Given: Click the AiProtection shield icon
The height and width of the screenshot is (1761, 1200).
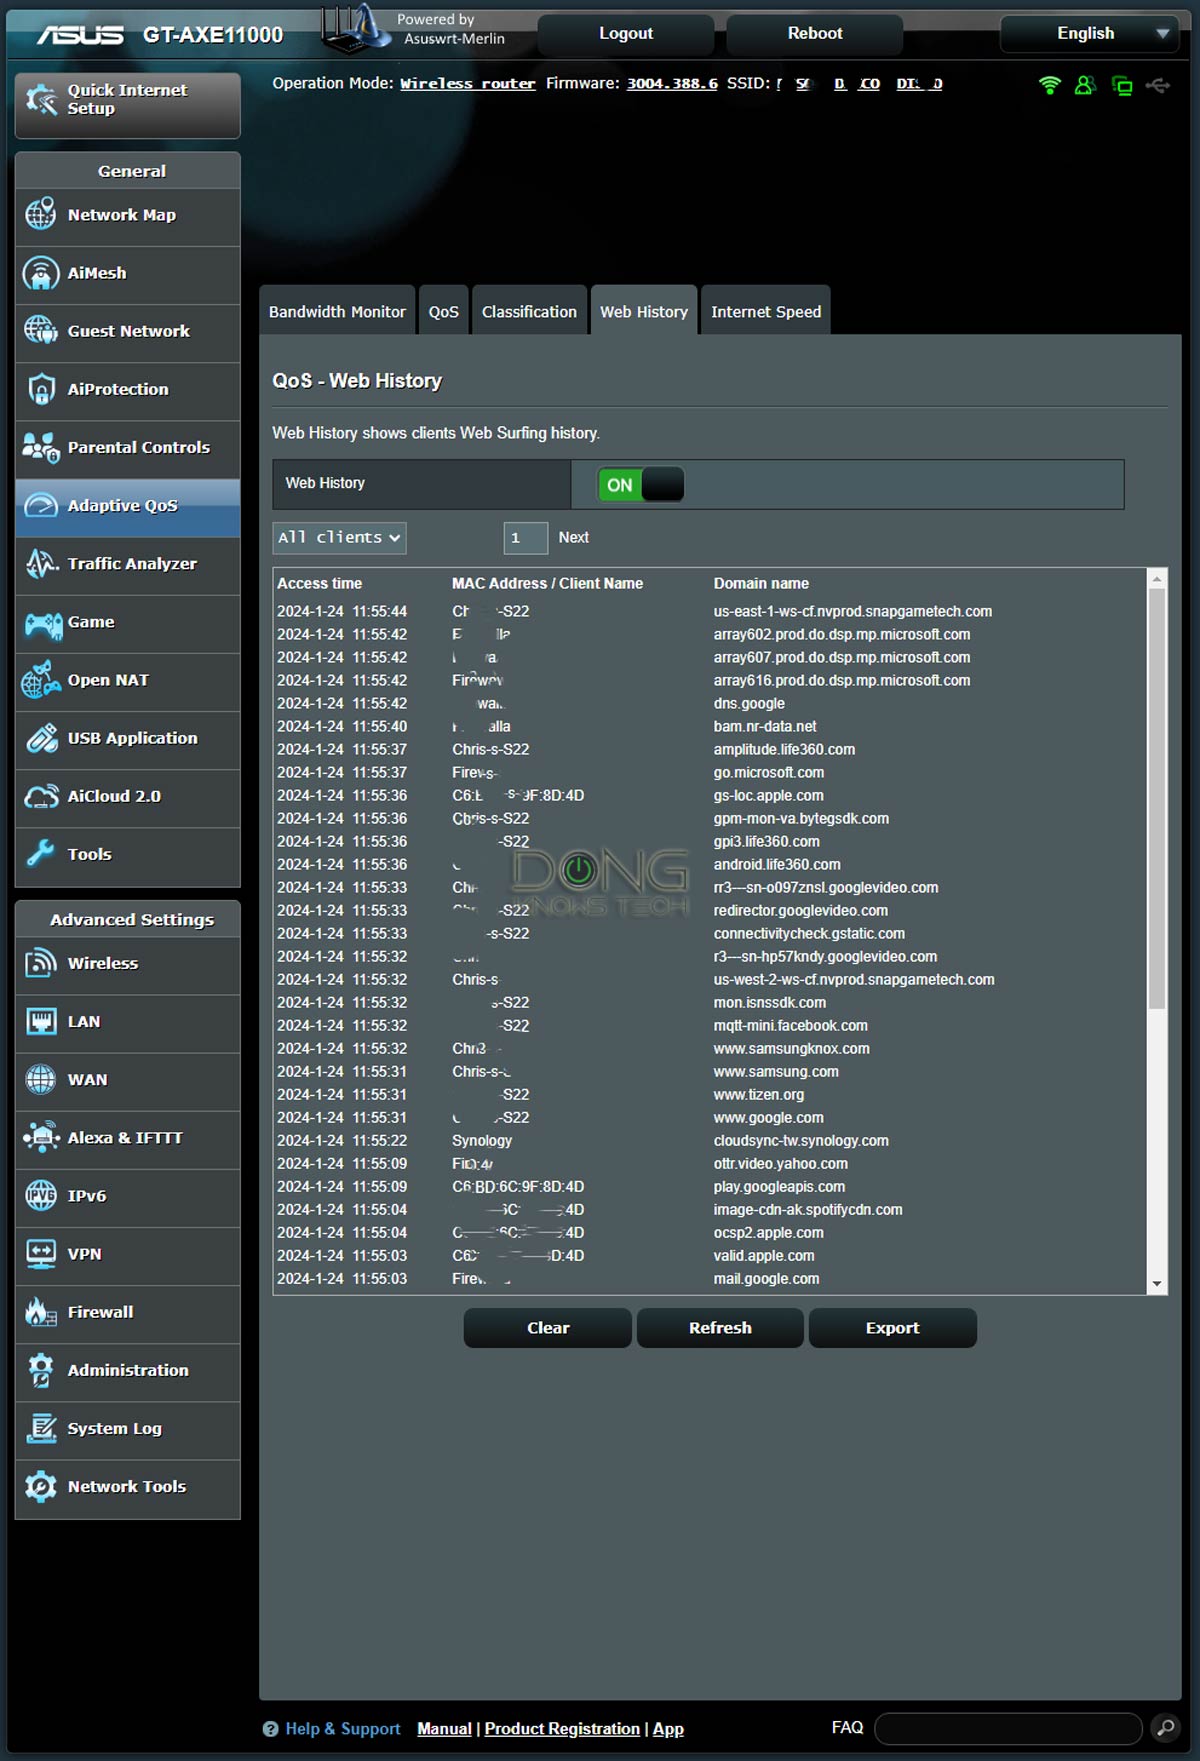Looking at the screenshot, I should coord(41,388).
